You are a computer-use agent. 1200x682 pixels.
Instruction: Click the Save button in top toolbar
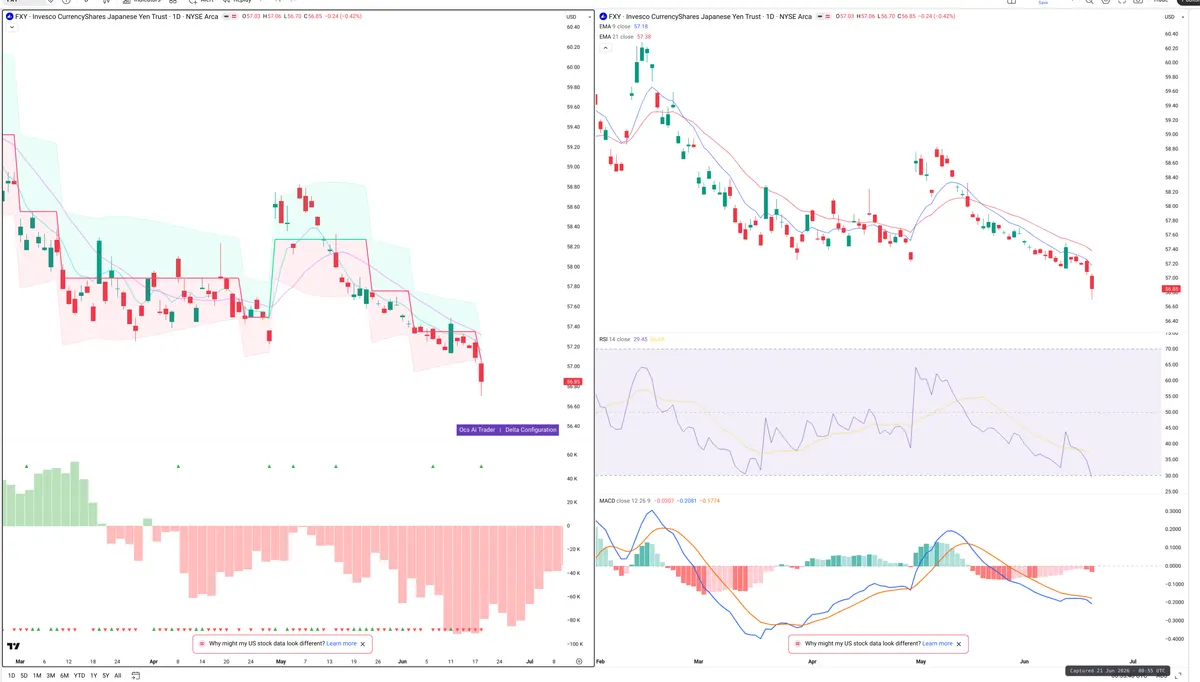coord(1043,3)
